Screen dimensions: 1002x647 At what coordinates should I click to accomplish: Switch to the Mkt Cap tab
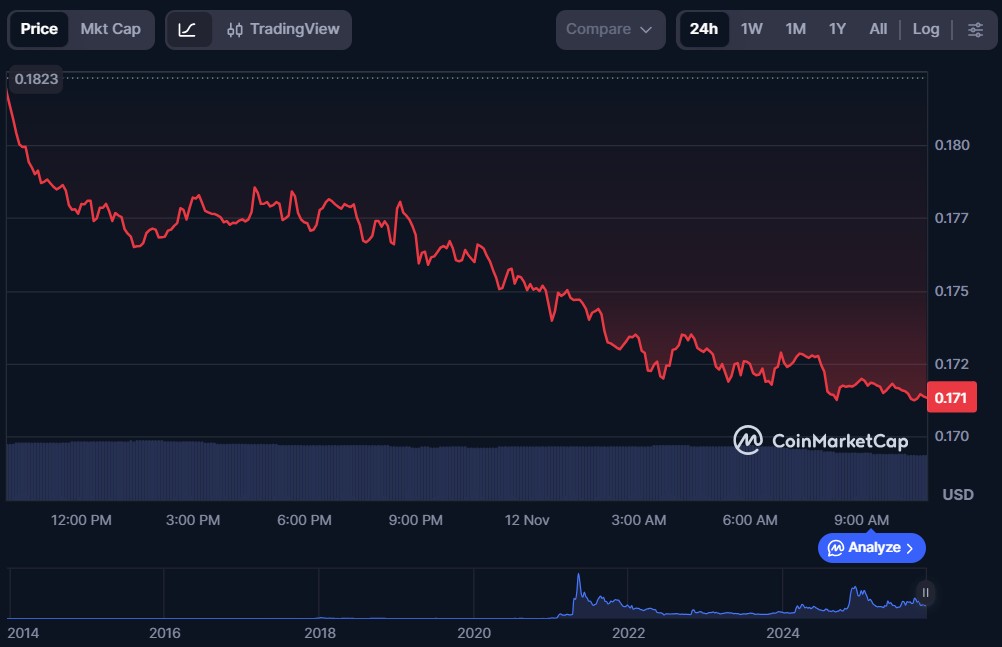coord(110,29)
